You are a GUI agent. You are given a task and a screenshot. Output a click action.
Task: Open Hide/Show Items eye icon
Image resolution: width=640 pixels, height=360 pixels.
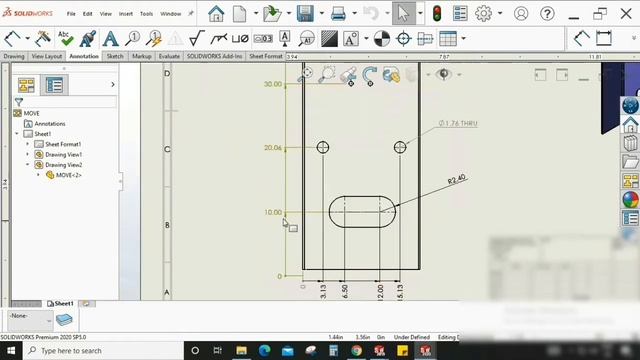click(x=443, y=74)
